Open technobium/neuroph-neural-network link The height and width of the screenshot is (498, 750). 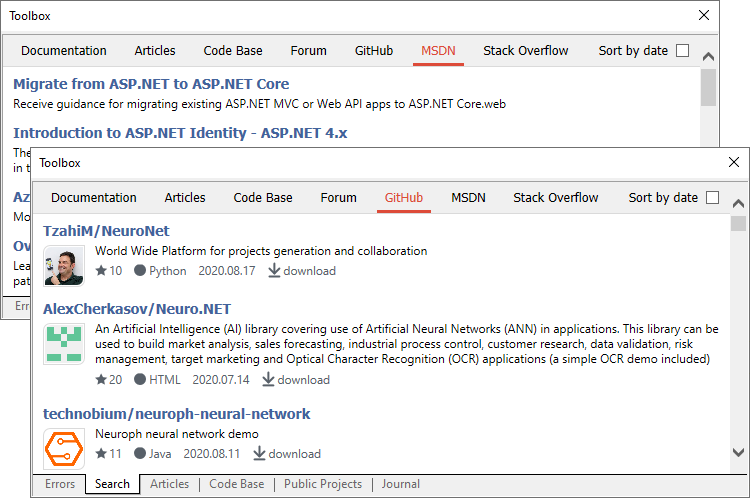click(176, 414)
